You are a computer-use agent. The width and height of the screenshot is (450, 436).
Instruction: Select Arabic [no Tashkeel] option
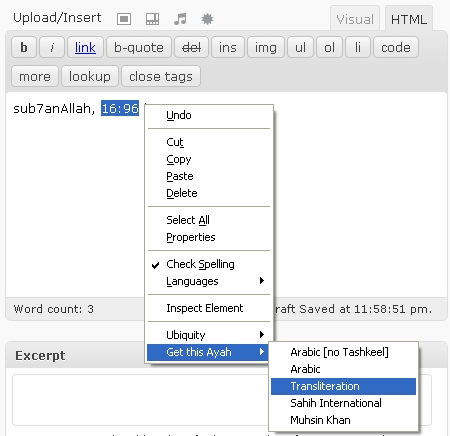[x=343, y=352]
